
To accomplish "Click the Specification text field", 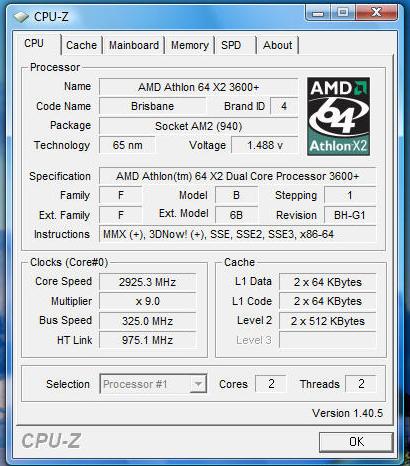I will tap(237, 176).
